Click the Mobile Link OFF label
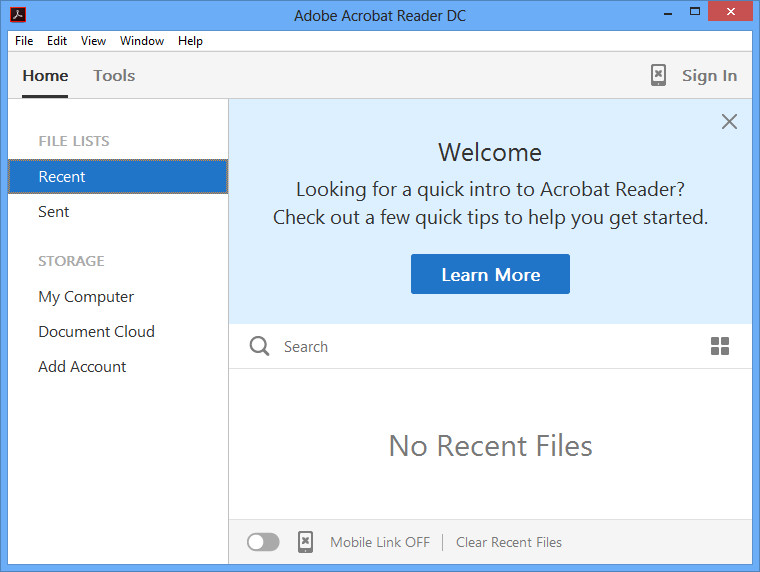 click(380, 542)
